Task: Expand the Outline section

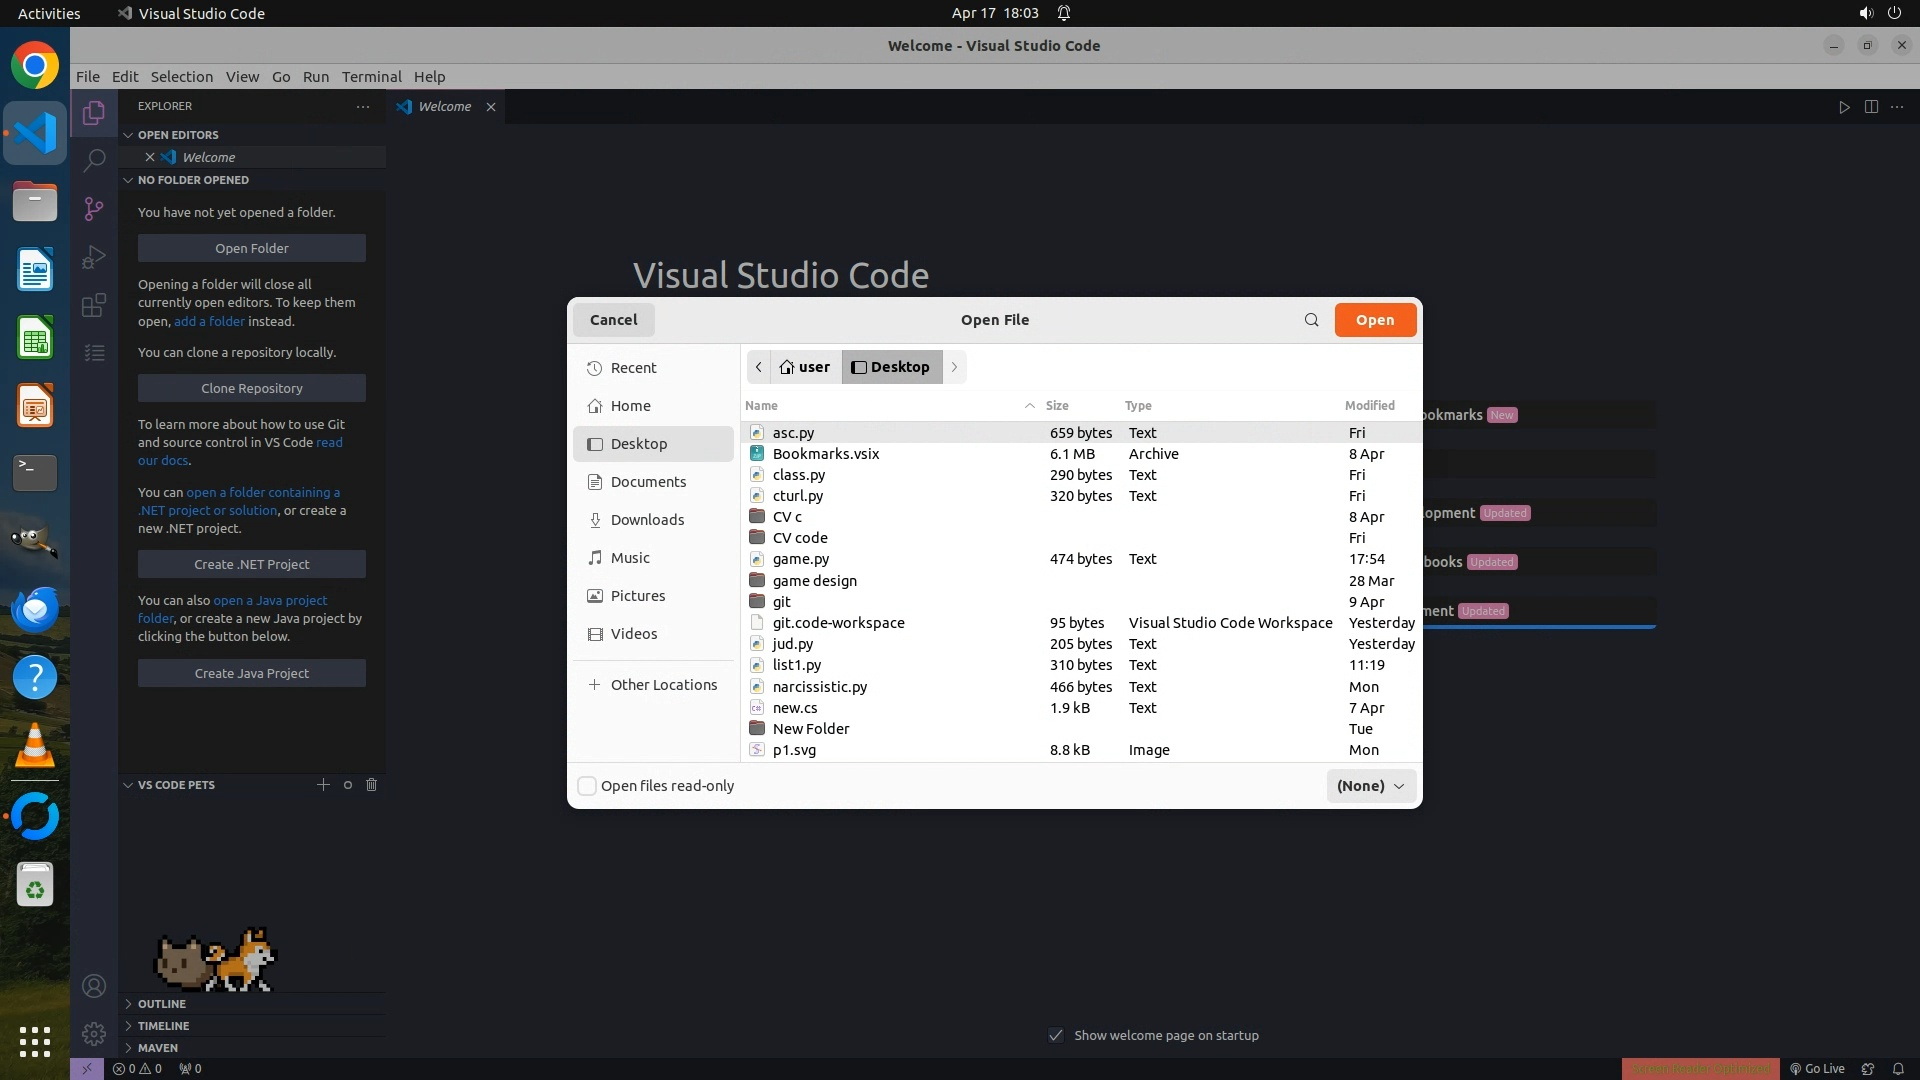Action: pos(162,1004)
